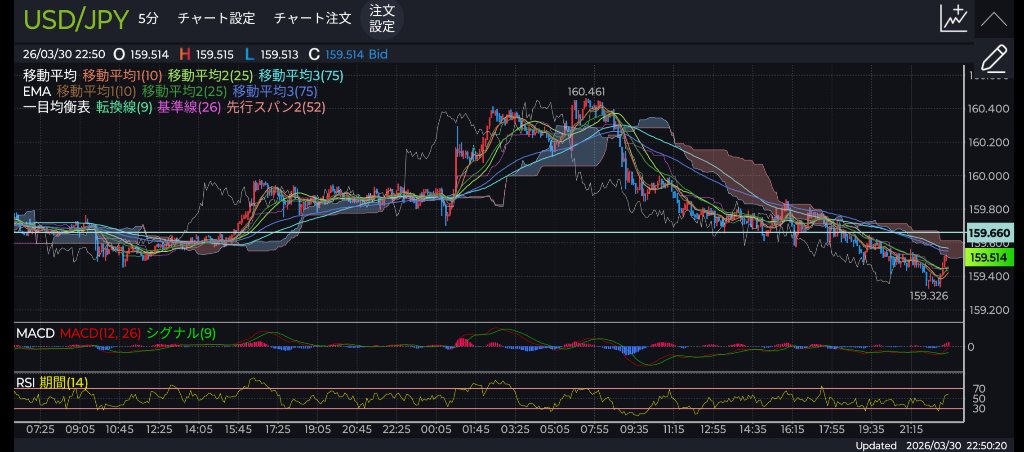Screen dimensions: 1024x452
Task: Change the 5分 timeframe selector
Action: [x=148, y=18]
